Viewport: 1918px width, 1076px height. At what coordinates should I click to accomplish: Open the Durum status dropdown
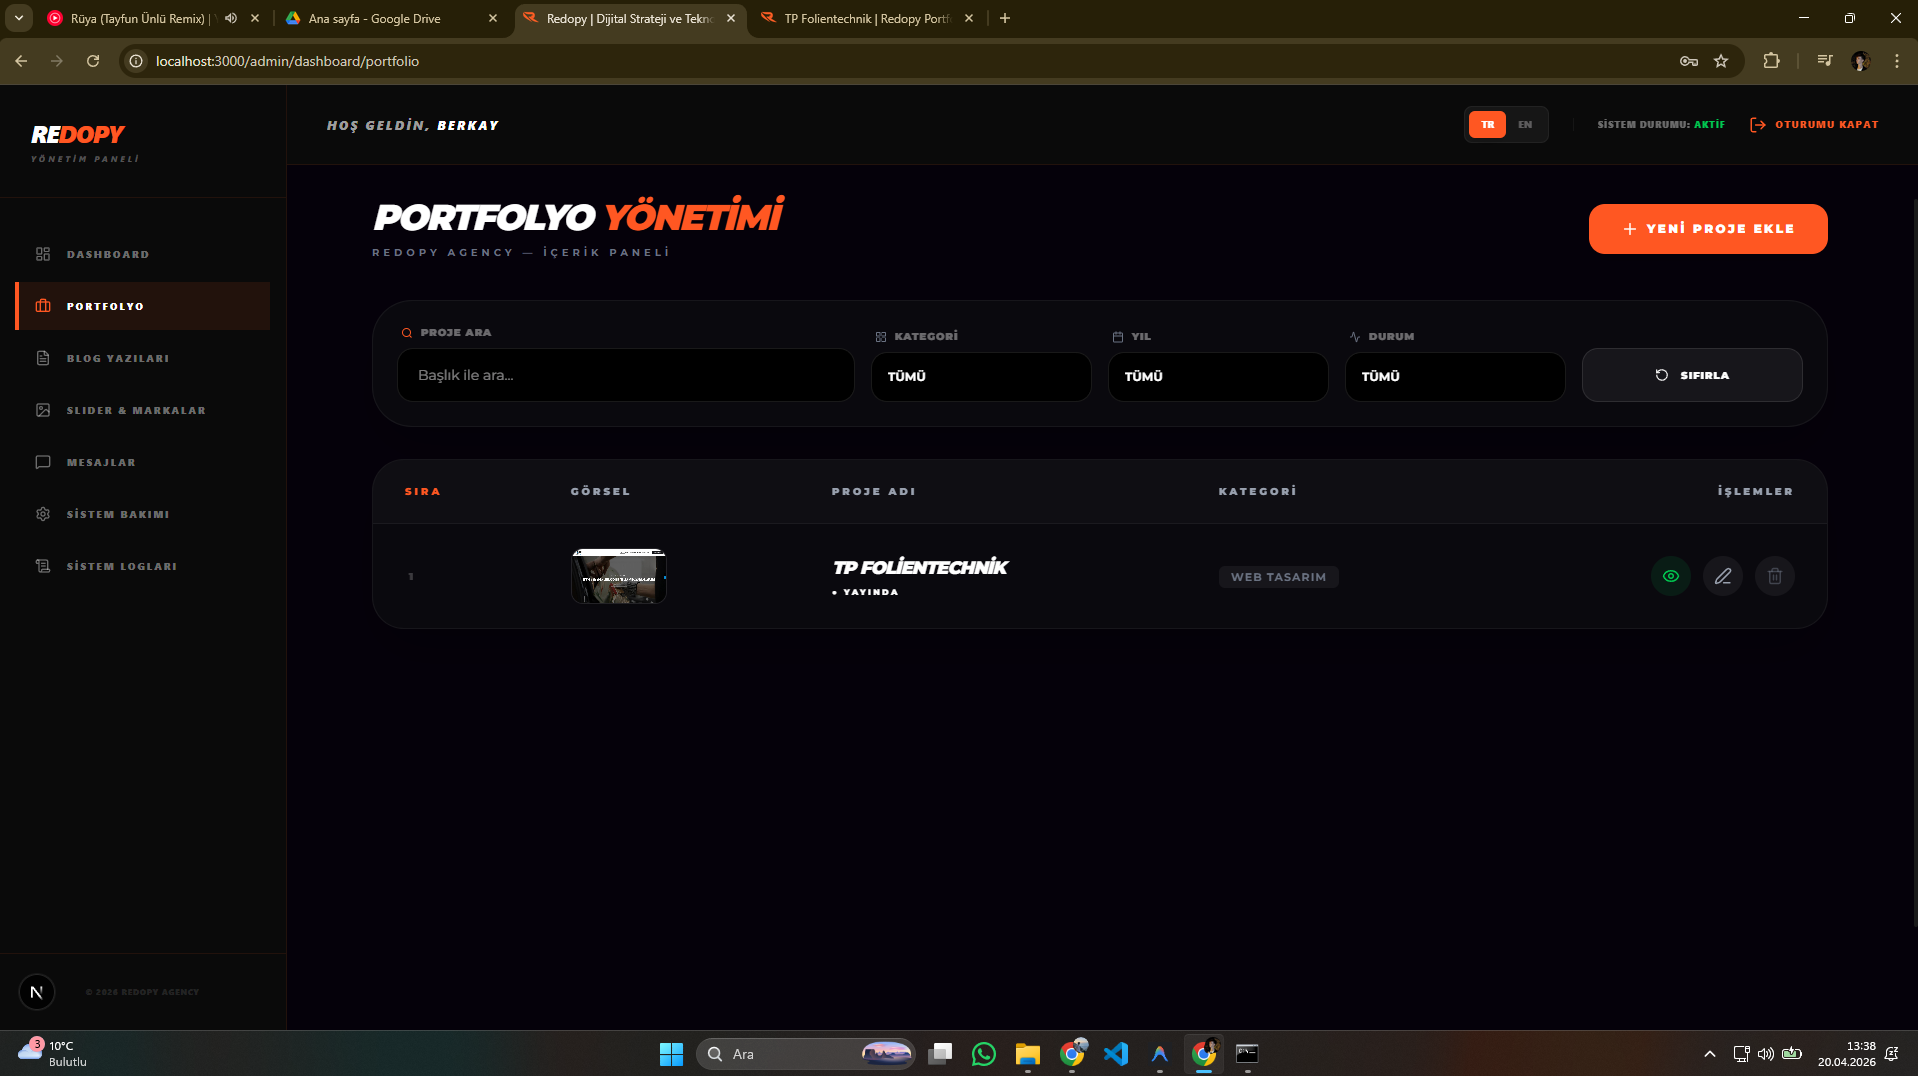pos(1454,376)
